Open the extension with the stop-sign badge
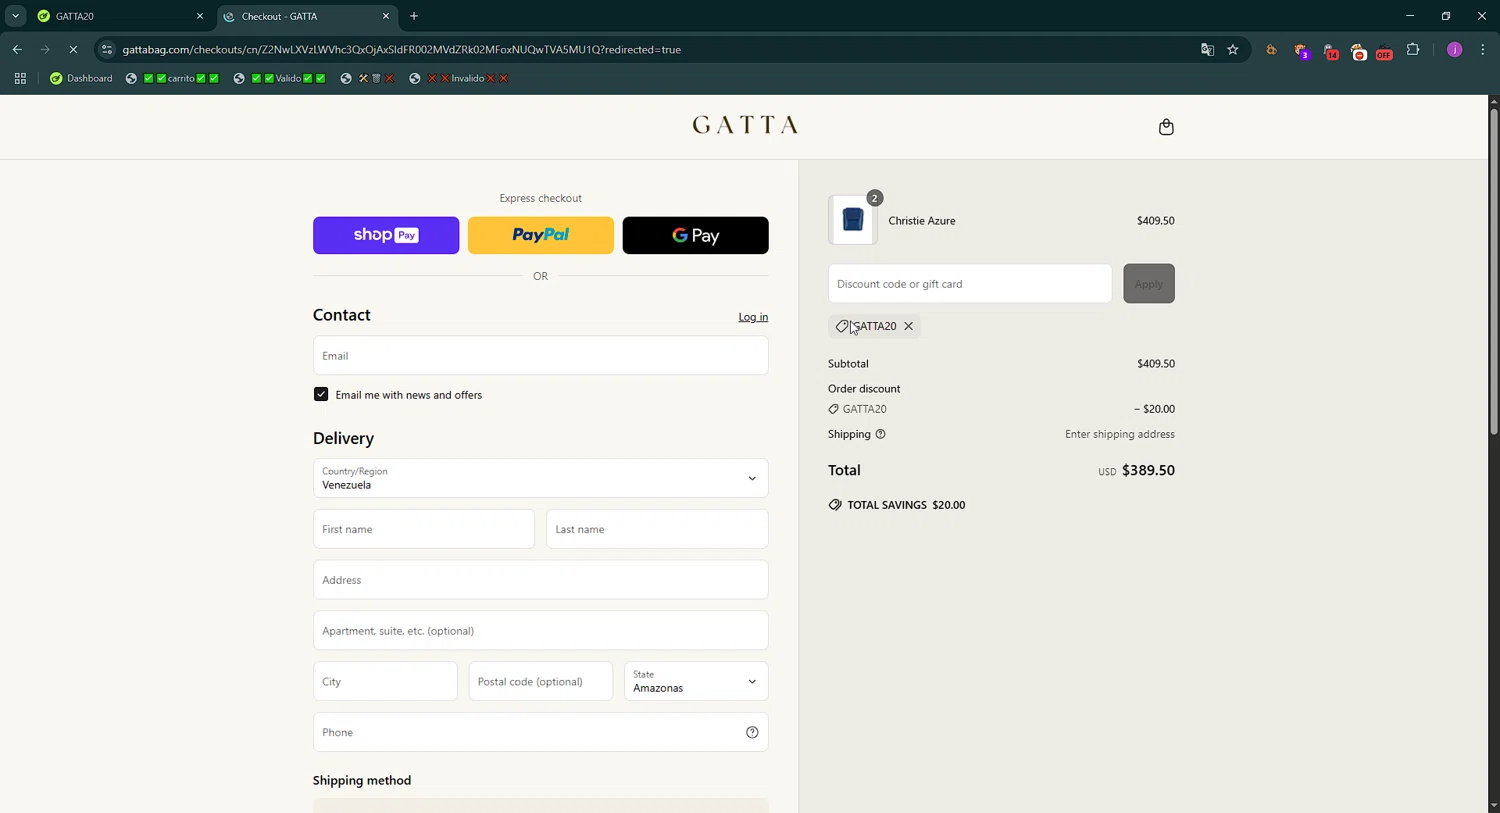1500x813 pixels. point(1358,51)
